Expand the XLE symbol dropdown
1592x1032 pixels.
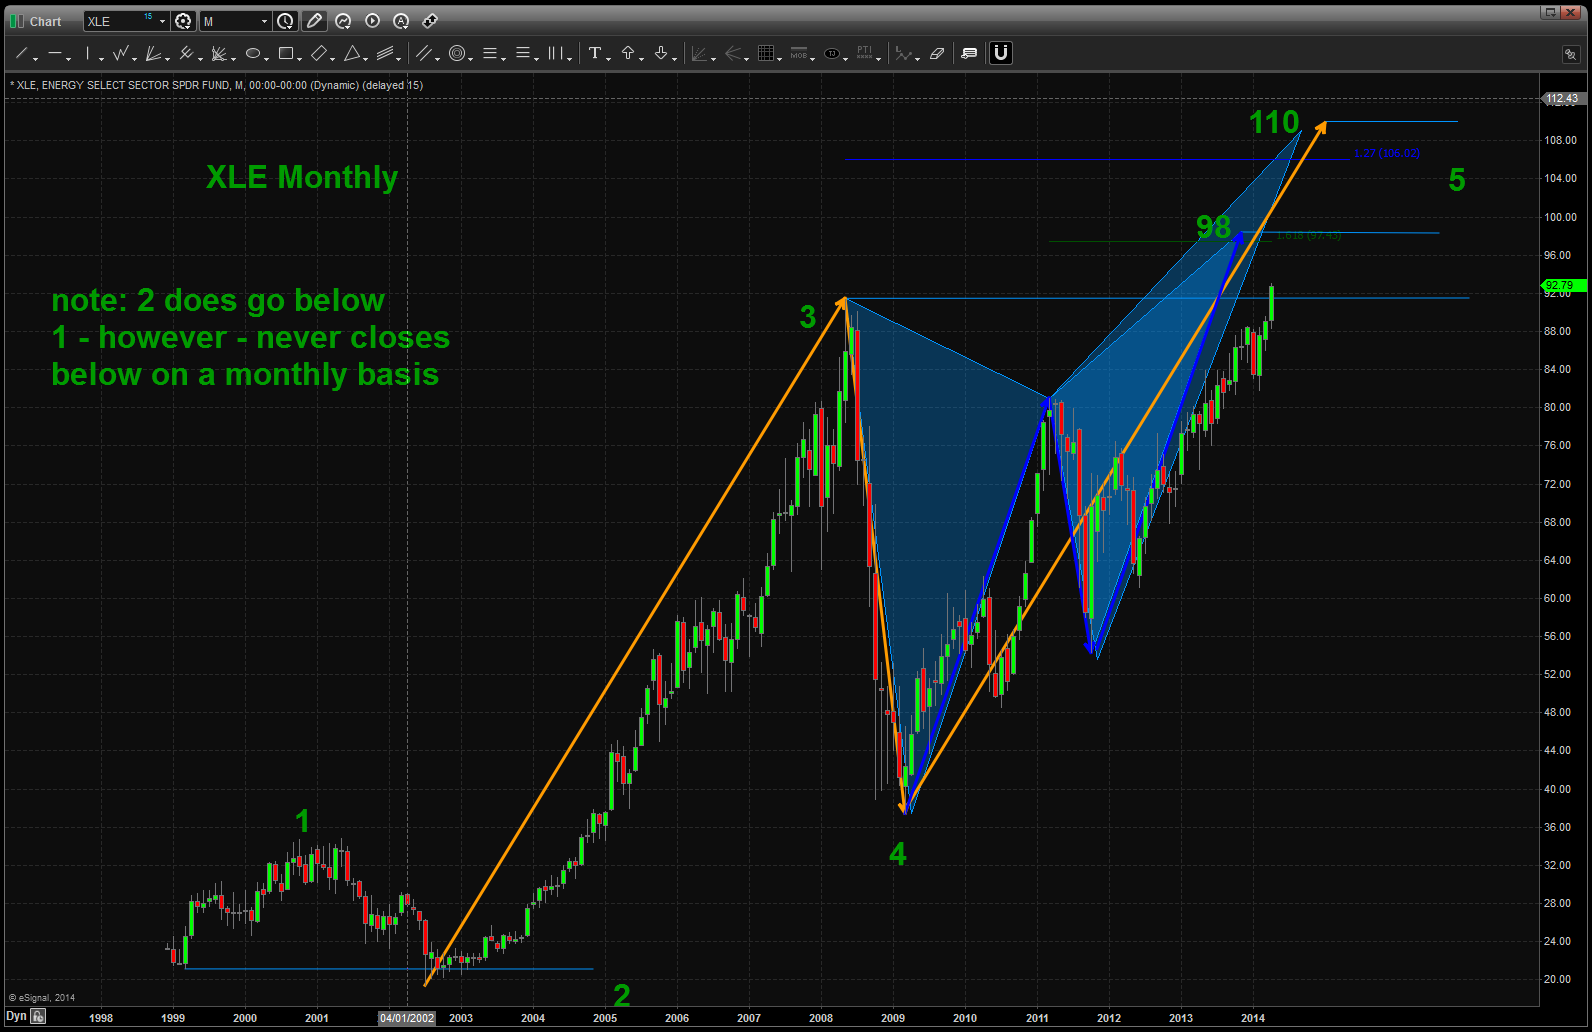coord(162,21)
